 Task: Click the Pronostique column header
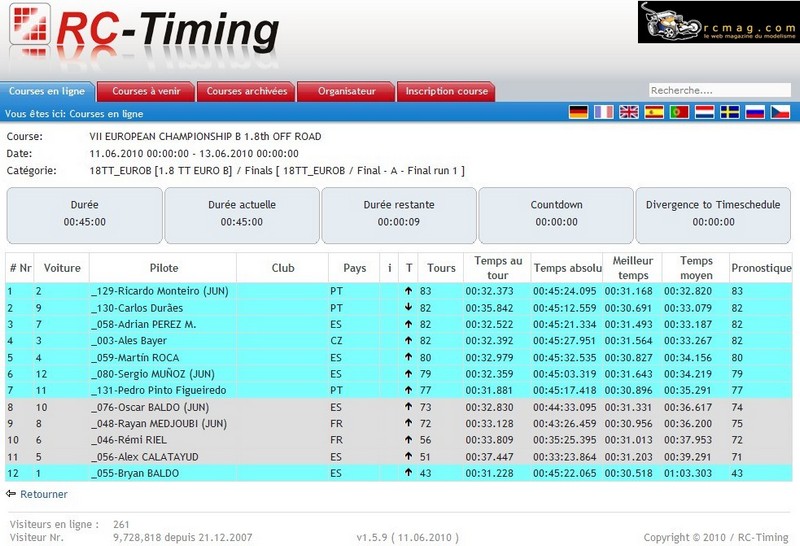(761, 268)
